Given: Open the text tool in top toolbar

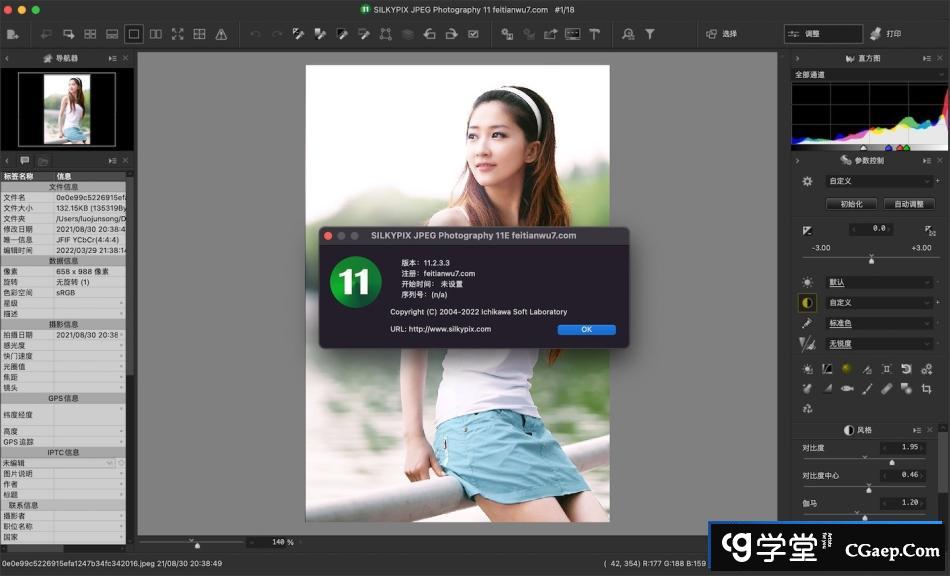Looking at the screenshot, I should pos(594,34).
